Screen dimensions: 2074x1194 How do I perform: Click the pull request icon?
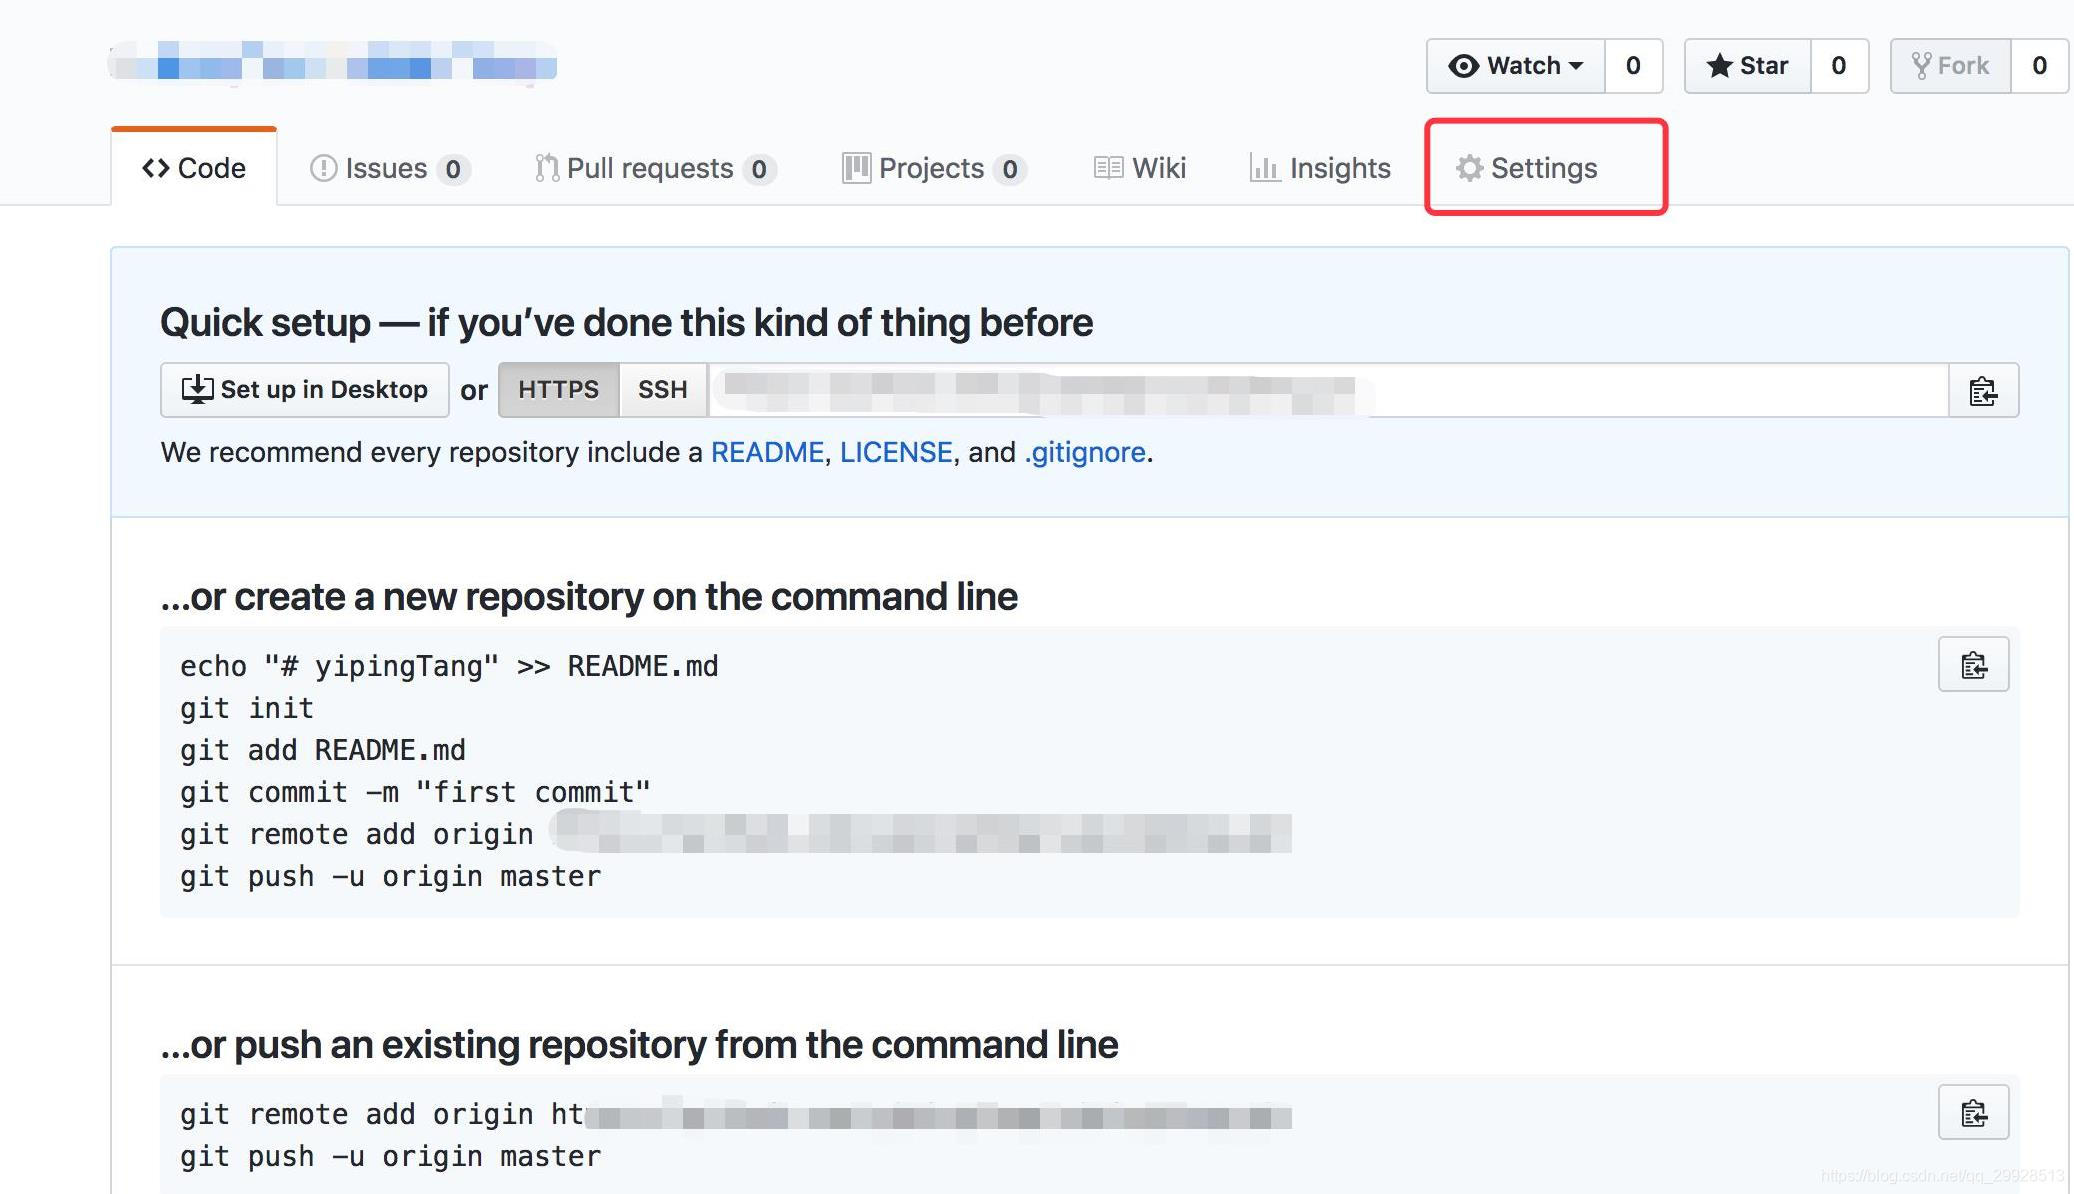(547, 168)
